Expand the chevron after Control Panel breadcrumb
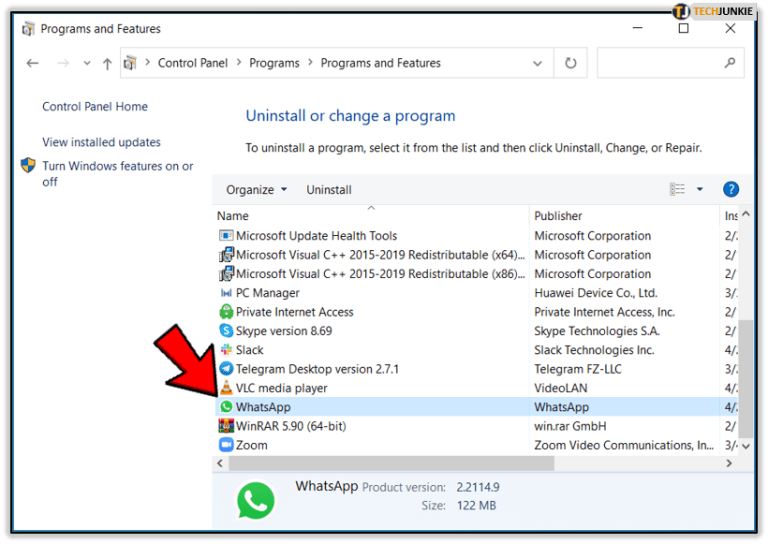Image resolution: width=768 pixels, height=544 pixels. [239, 63]
